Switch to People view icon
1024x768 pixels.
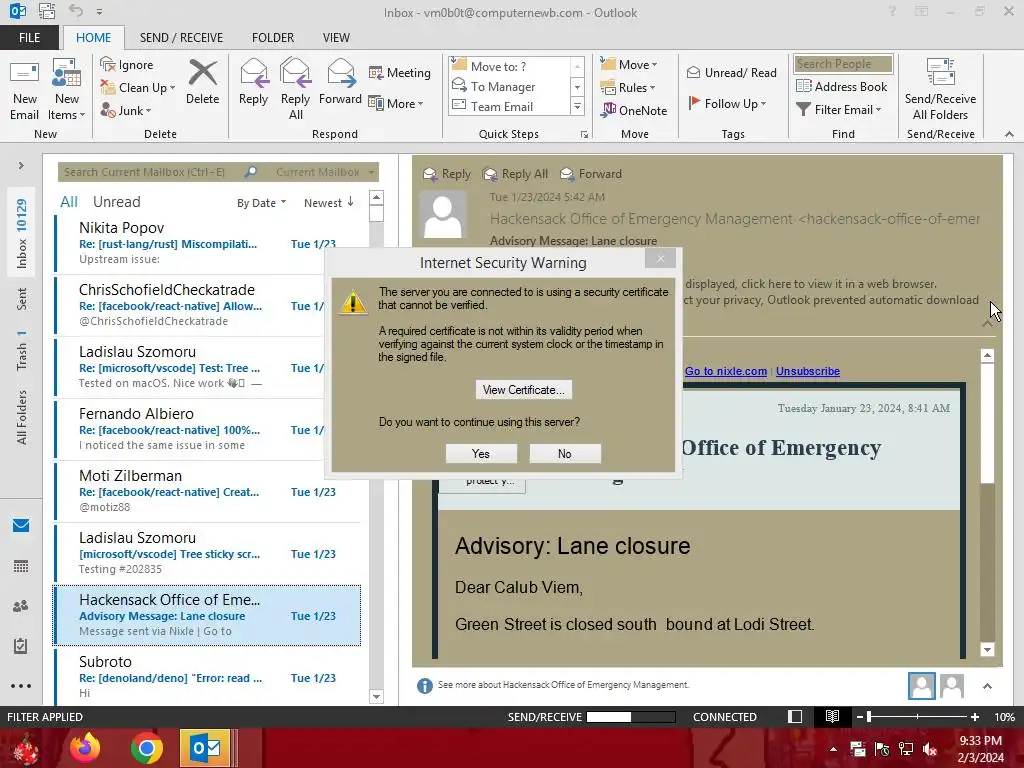click(21, 606)
